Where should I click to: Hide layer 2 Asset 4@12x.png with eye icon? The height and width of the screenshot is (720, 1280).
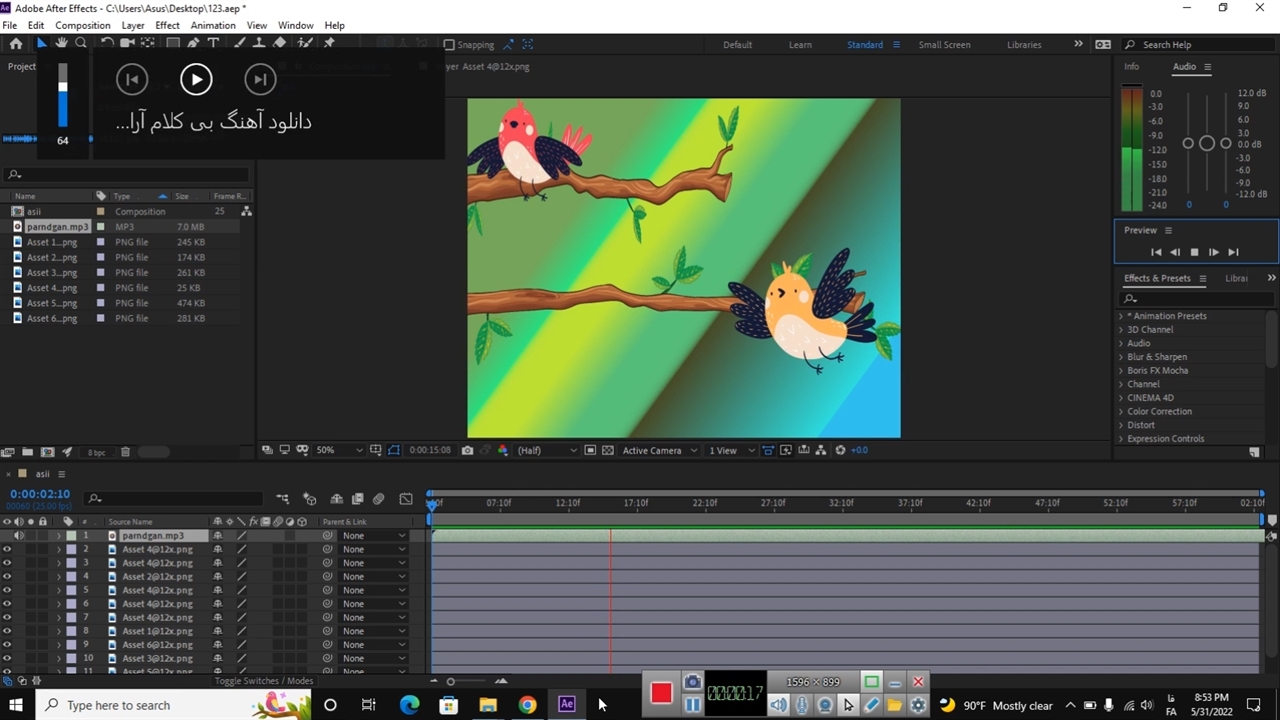click(x=7, y=549)
